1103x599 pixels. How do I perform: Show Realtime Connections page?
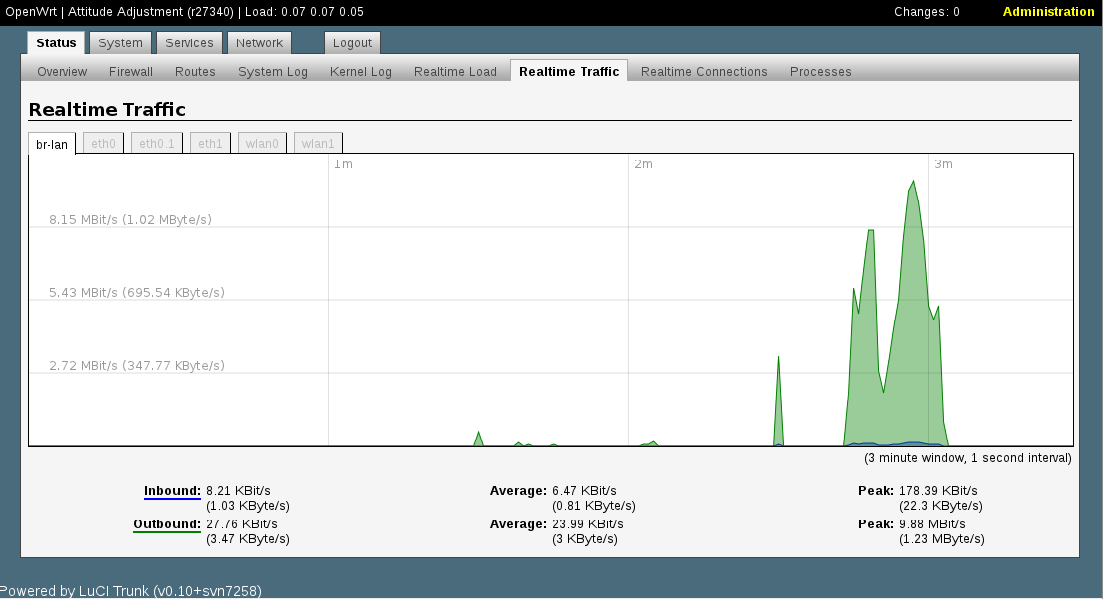(x=704, y=72)
